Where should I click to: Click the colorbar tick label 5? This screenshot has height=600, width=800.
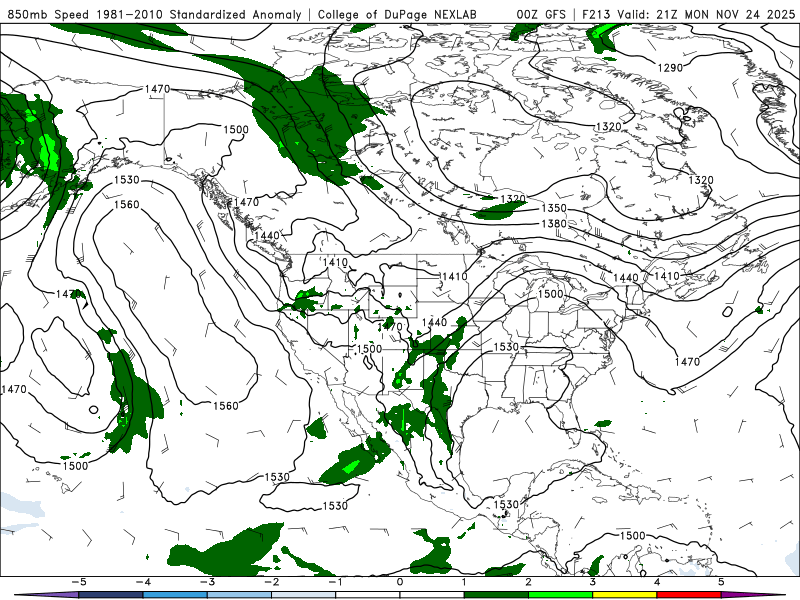[721, 582]
